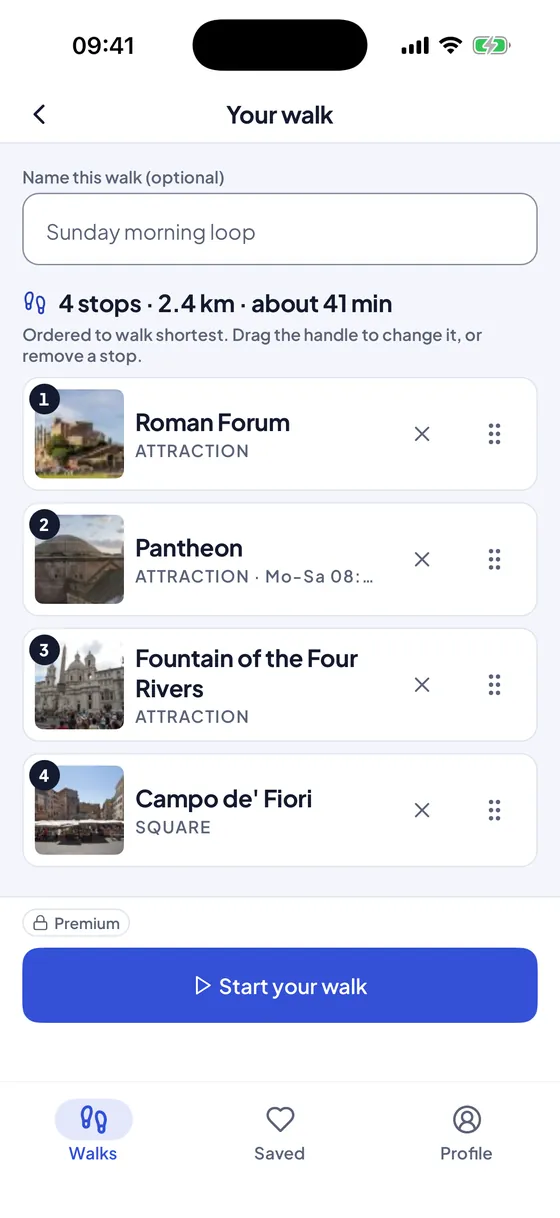The height and width of the screenshot is (1218, 560).
Task: Focus the walk name input field
Action: pos(280,229)
